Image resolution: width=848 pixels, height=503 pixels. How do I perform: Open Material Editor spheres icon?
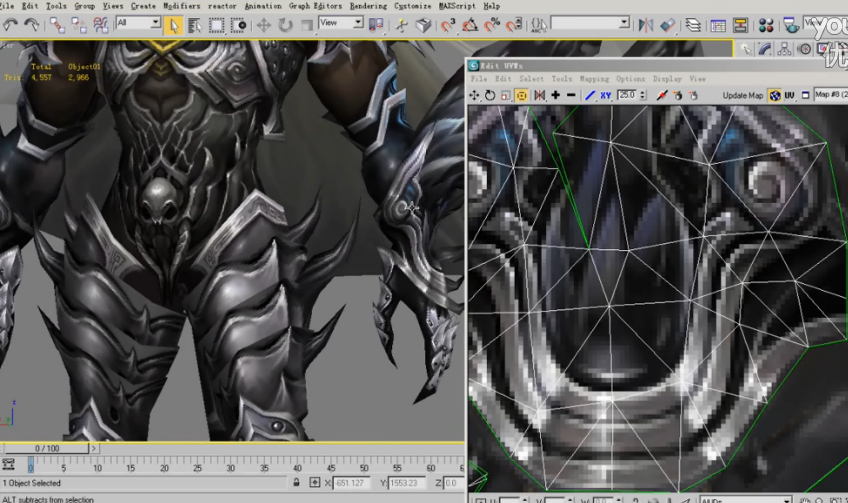(x=766, y=25)
